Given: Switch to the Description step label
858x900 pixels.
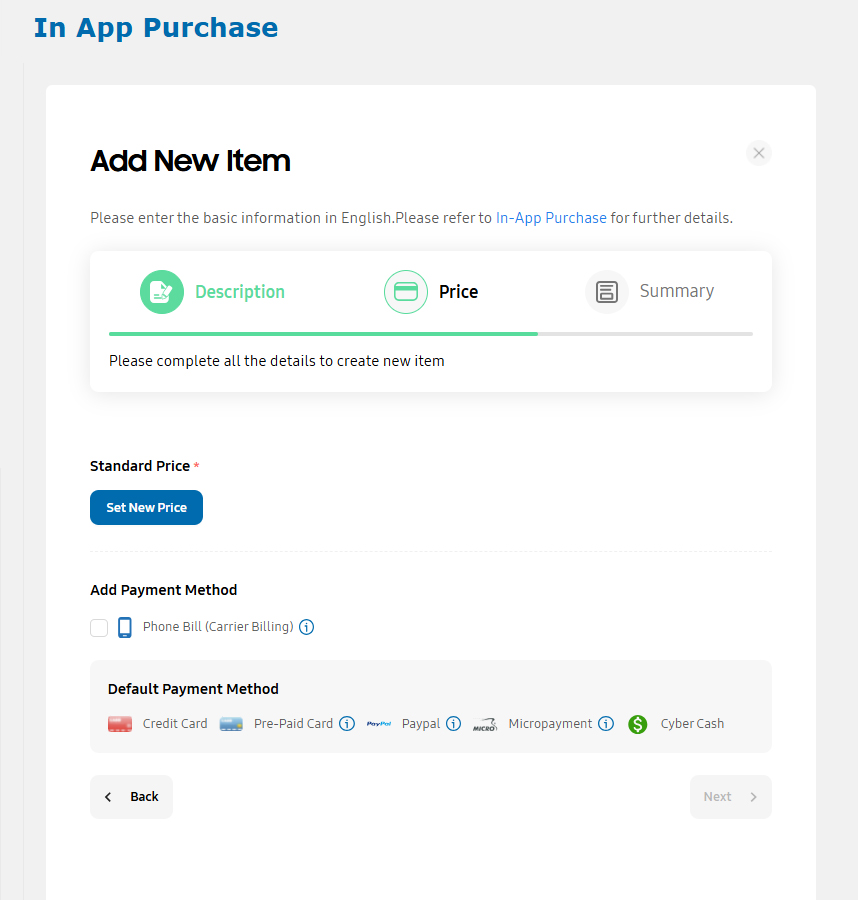Looking at the screenshot, I should [240, 292].
